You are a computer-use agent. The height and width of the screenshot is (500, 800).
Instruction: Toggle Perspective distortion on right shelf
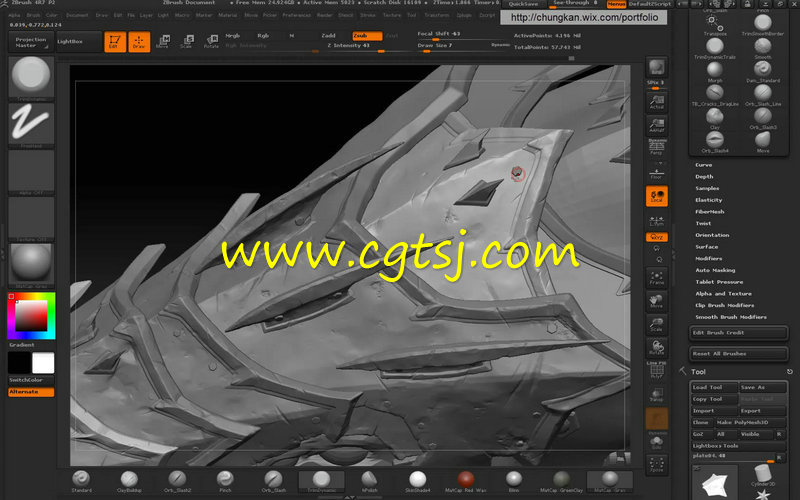(657, 147)
